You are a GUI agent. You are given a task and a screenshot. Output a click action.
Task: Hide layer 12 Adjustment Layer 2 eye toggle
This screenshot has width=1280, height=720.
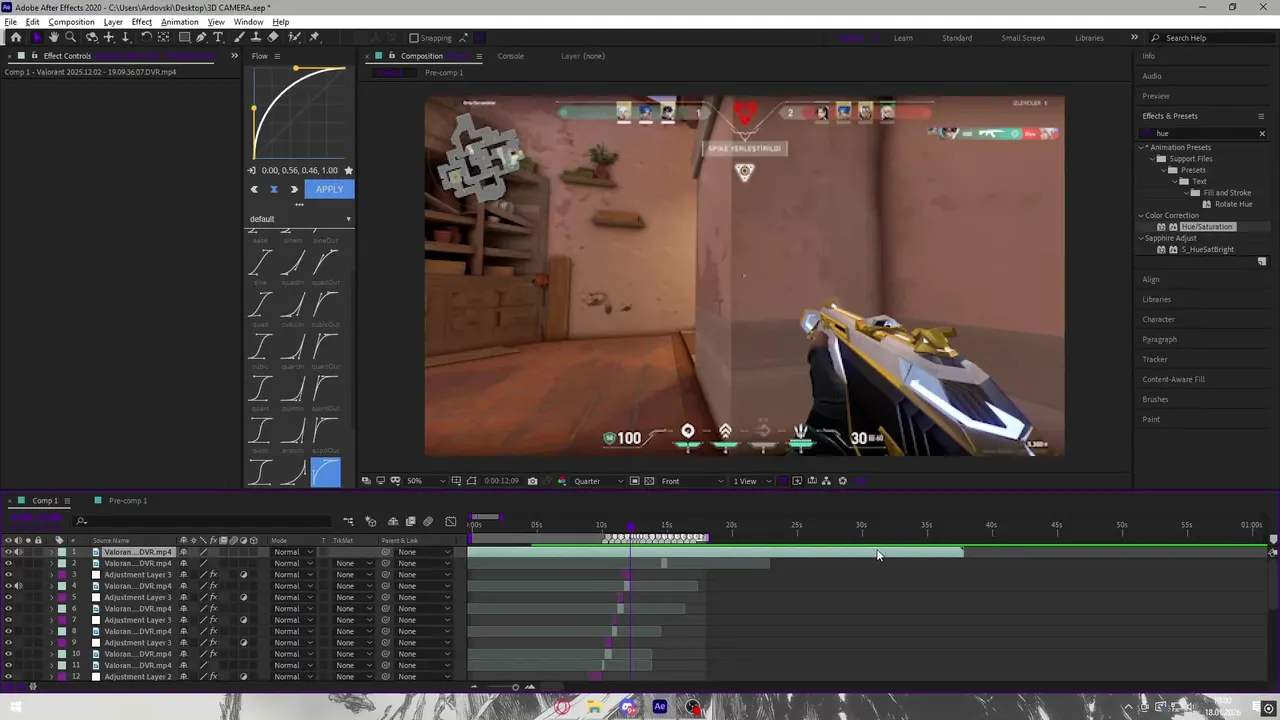pyautogui.click(x=8, y=677)
